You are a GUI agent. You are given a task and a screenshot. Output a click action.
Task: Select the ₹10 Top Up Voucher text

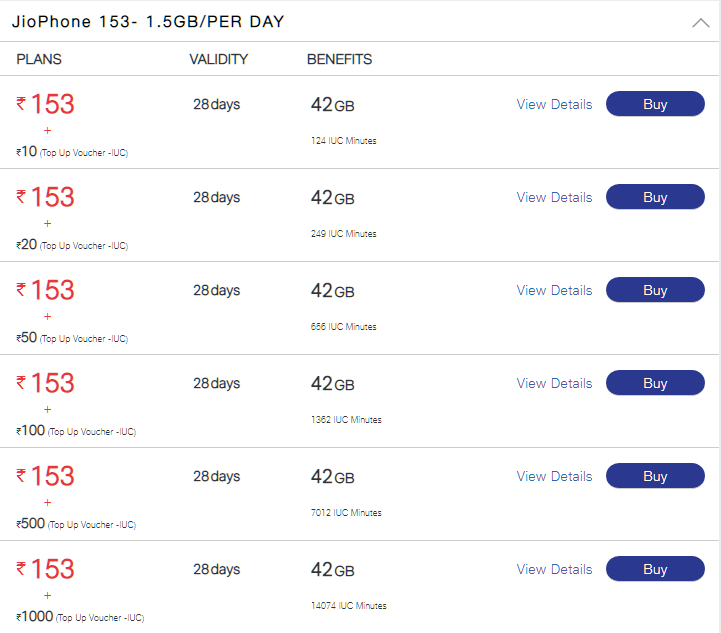tap(72, 152)
